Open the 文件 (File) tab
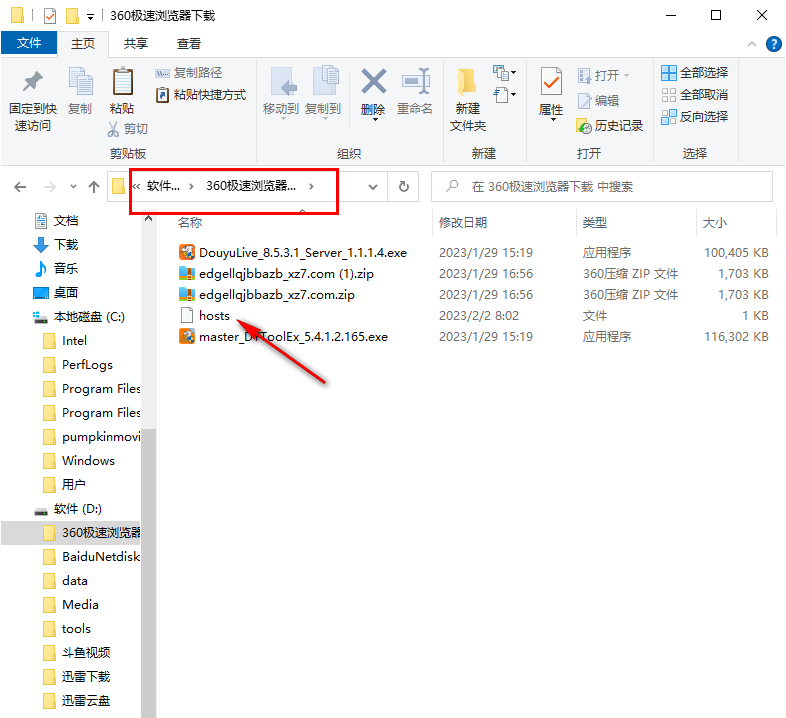The image size is (786, 718). coord(29,43)
